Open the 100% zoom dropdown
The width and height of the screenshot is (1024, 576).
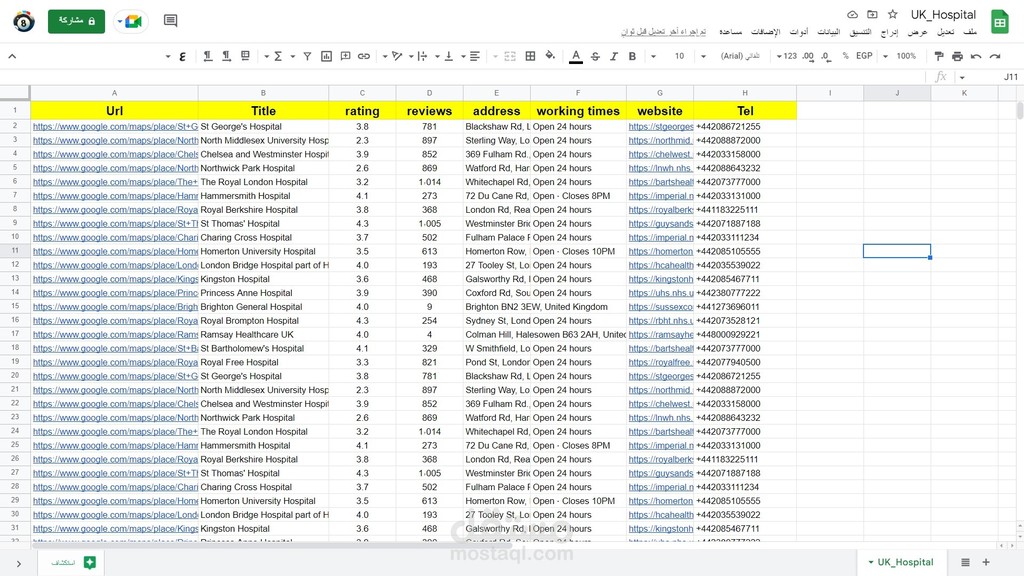tap(903, 56)
